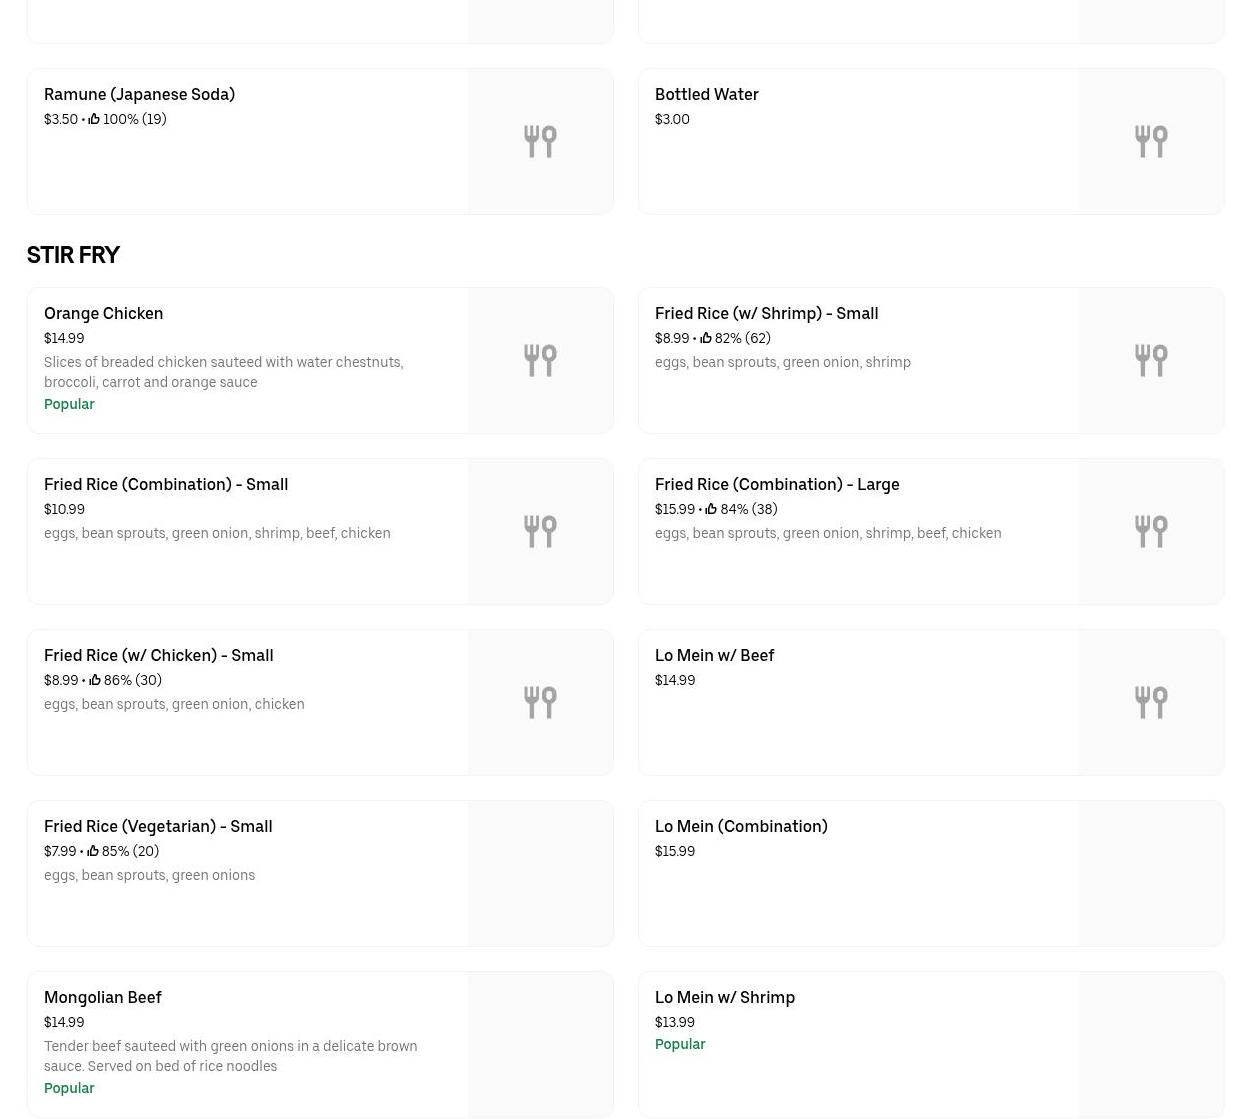The width and height of the screenshot is (1250, 1119).
Task: Click thumbs-up icon on Fried Rice Vegetarian
Action: (93, 851)
